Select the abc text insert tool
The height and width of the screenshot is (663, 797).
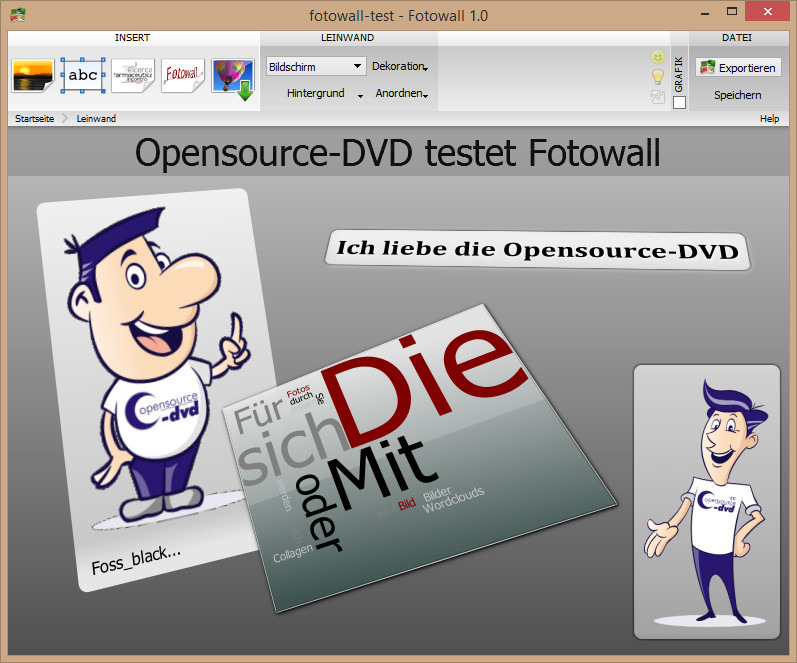(82, 76)
